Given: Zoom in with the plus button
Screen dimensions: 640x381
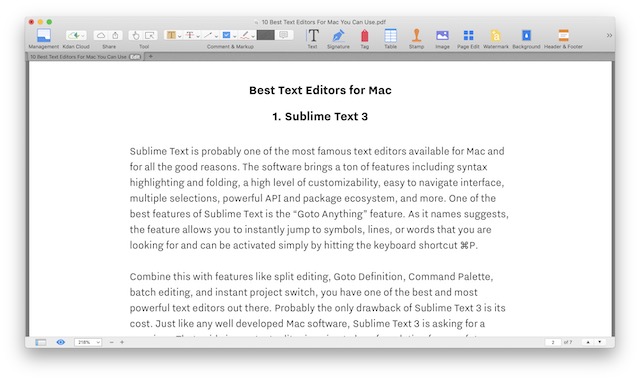Looking at the screenshot, I should pos(122,342).
